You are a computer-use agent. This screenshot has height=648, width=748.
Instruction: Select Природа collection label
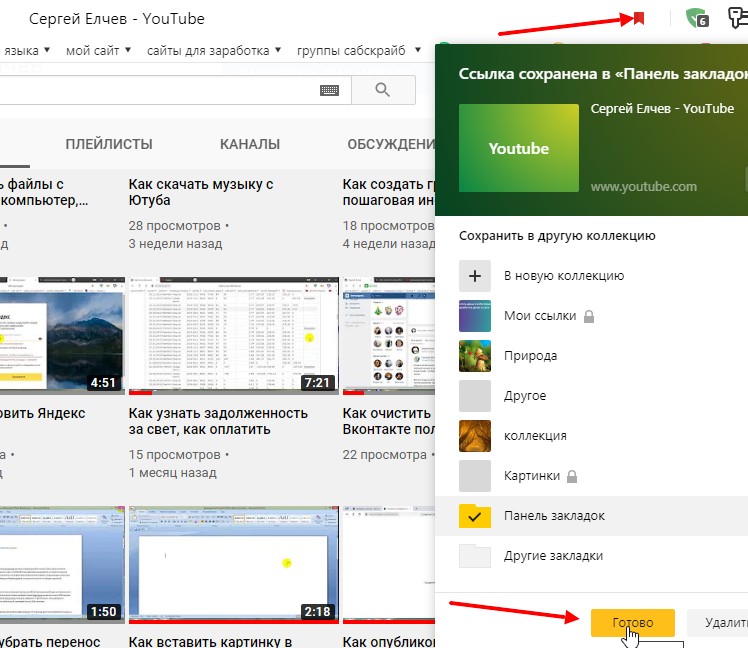[530, 356]
